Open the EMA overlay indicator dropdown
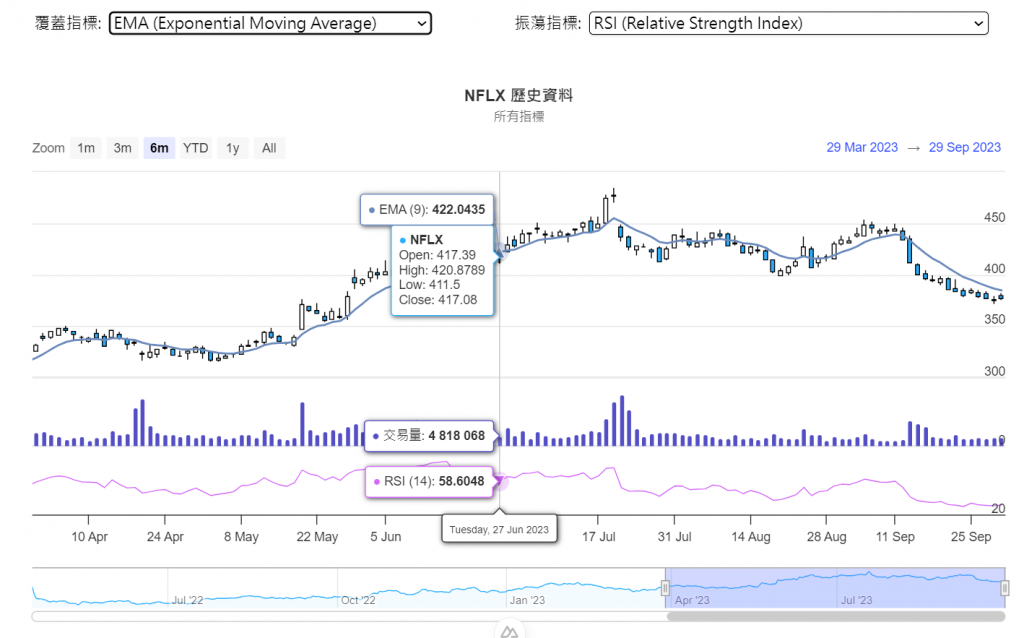 click(x=270, y=24)
